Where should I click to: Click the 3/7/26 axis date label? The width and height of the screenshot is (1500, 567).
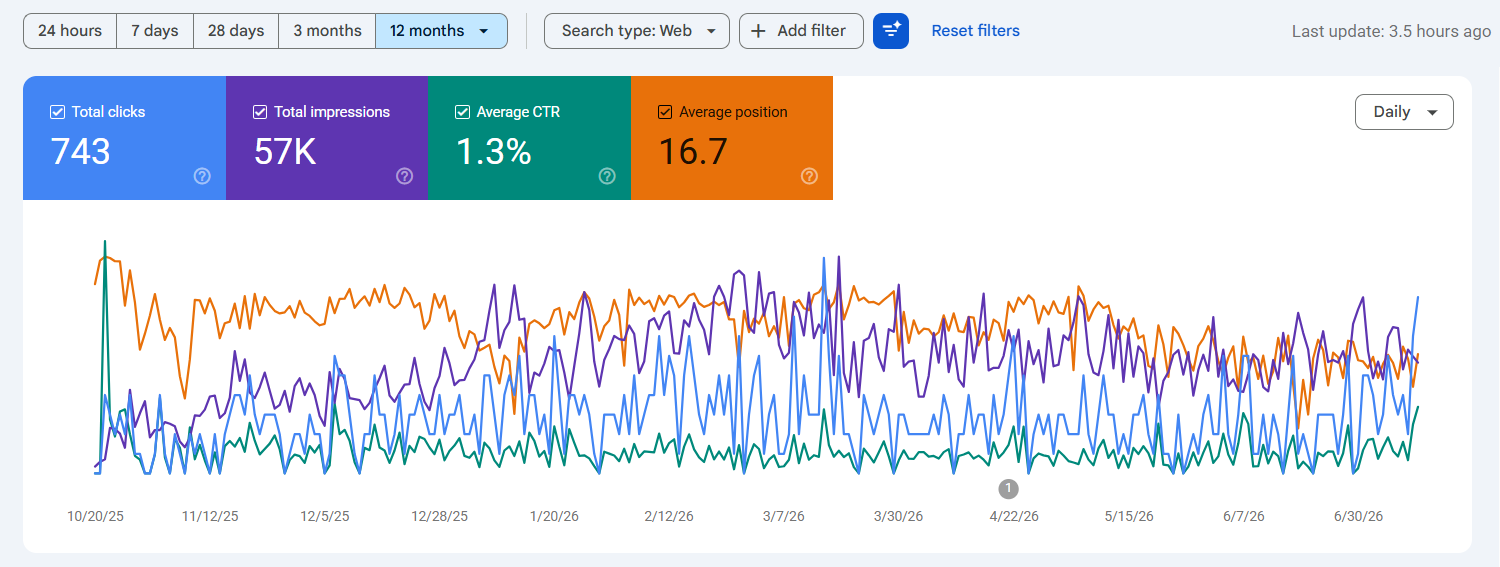(784, 516)
